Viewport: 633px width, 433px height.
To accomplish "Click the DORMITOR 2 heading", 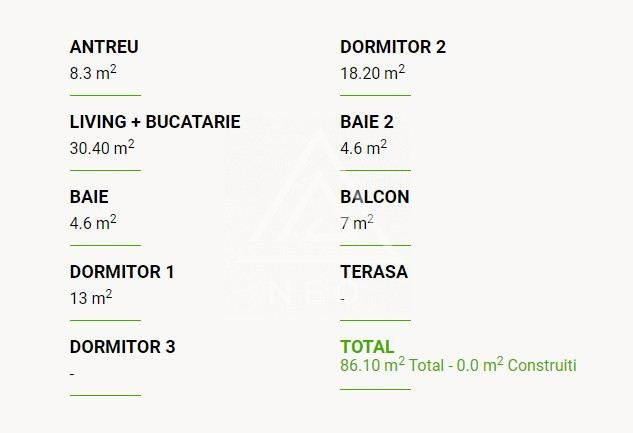I will (x=393, y=47).
